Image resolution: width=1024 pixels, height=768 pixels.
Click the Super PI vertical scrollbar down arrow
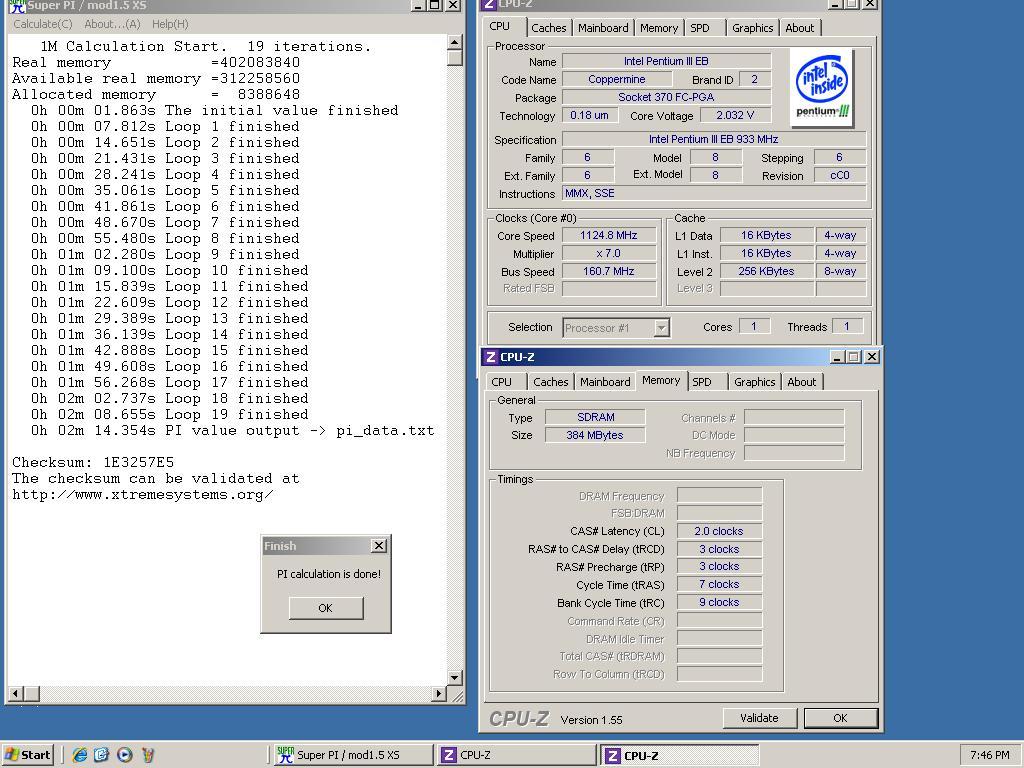point(455,677)
